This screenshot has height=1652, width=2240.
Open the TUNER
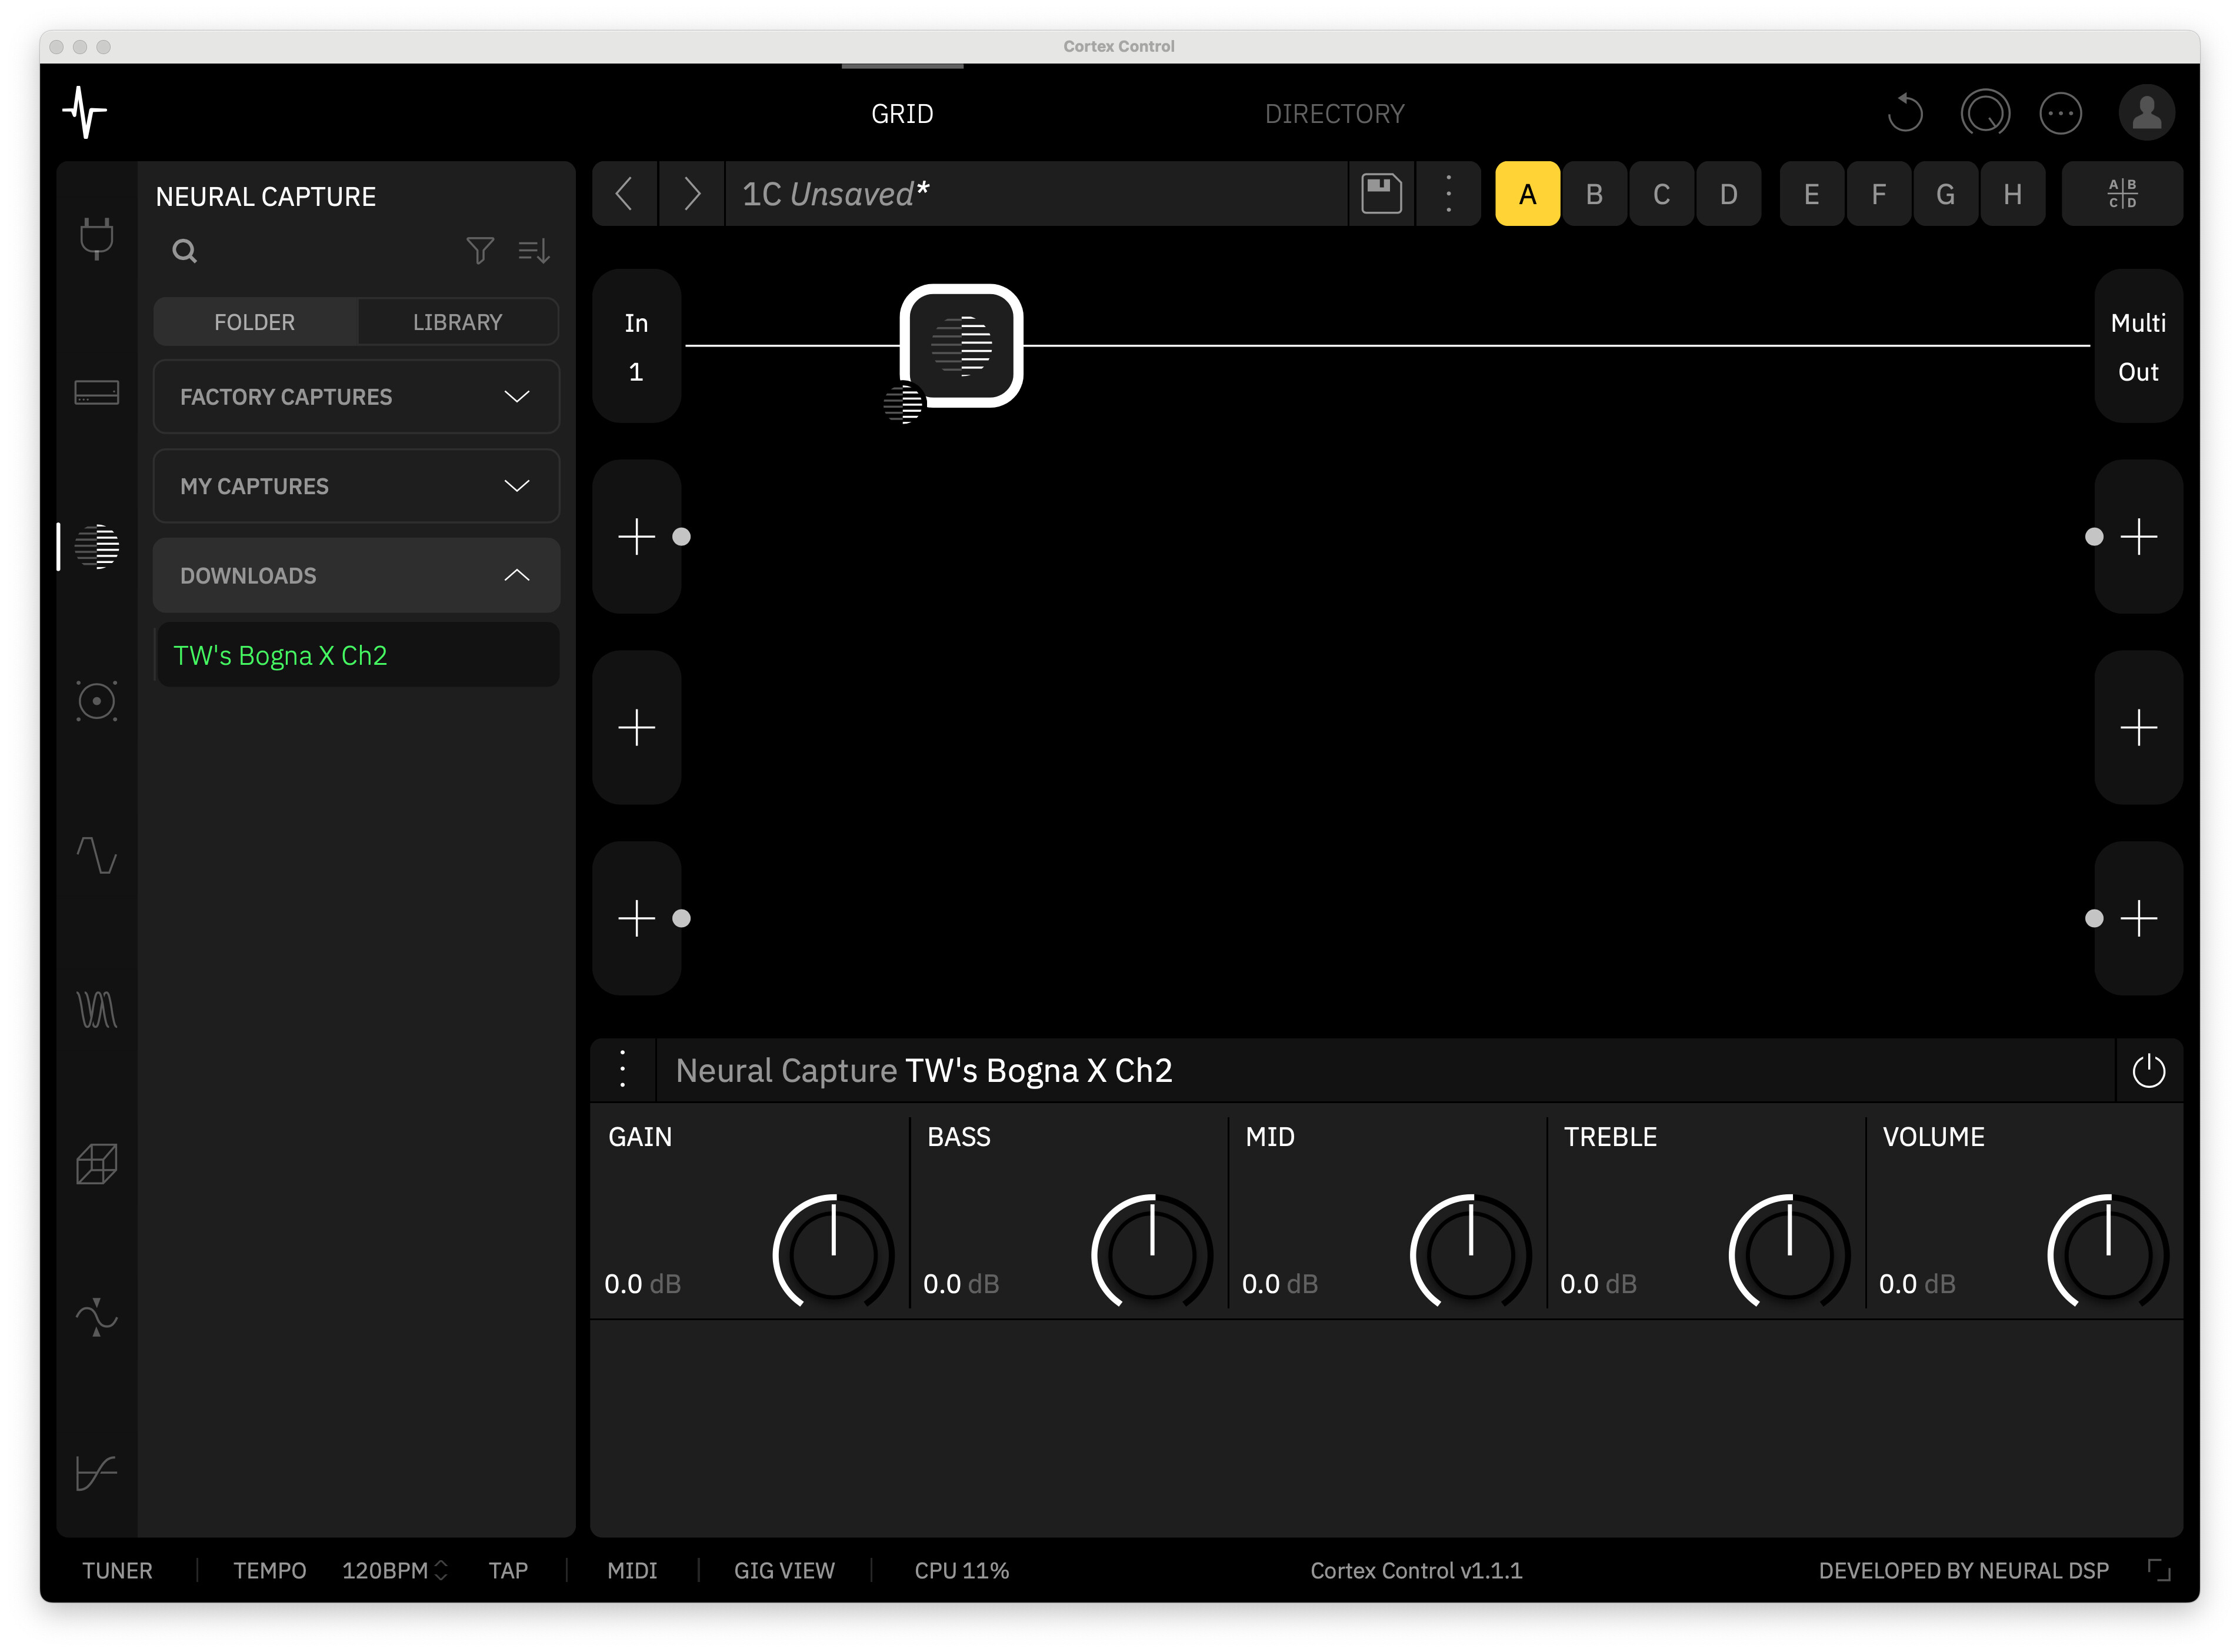pos(117,1571)
